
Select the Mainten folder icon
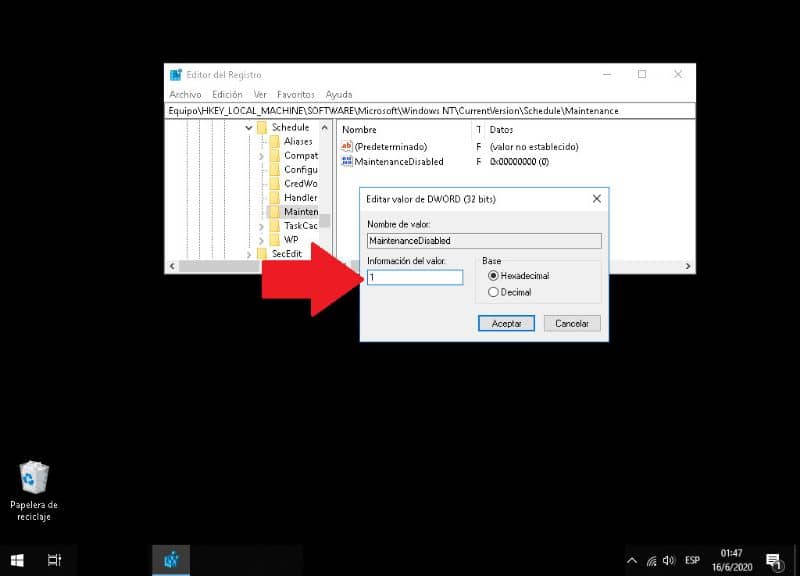[x=274, y=212]
